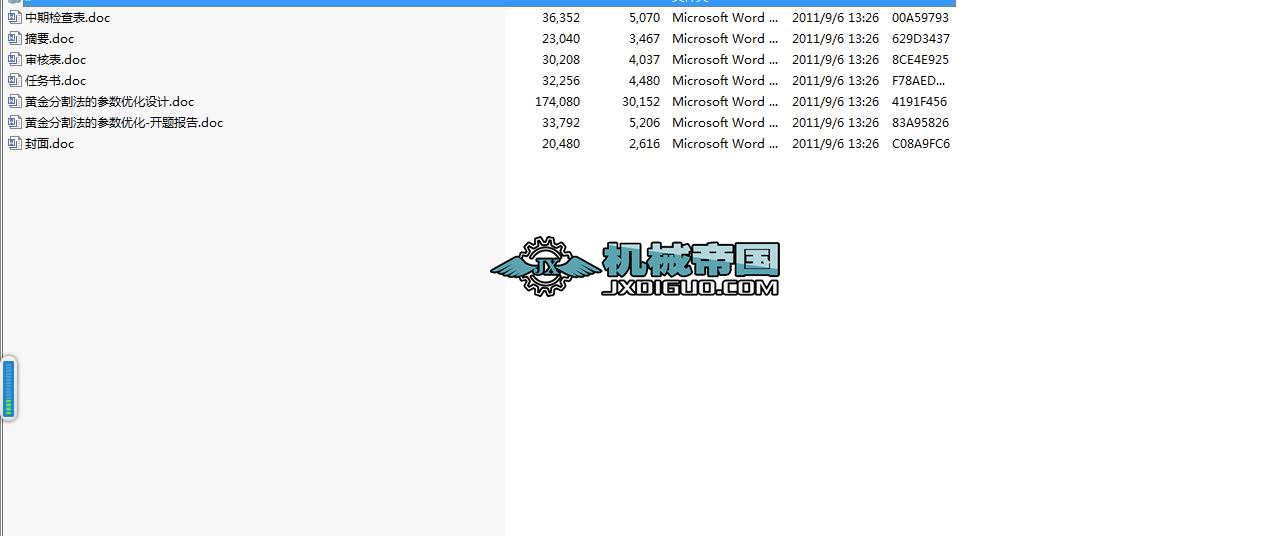
Task: Click Microsoft Word type in 审核表.doc row
Action: pyautogui.click(x=725, y=60)
